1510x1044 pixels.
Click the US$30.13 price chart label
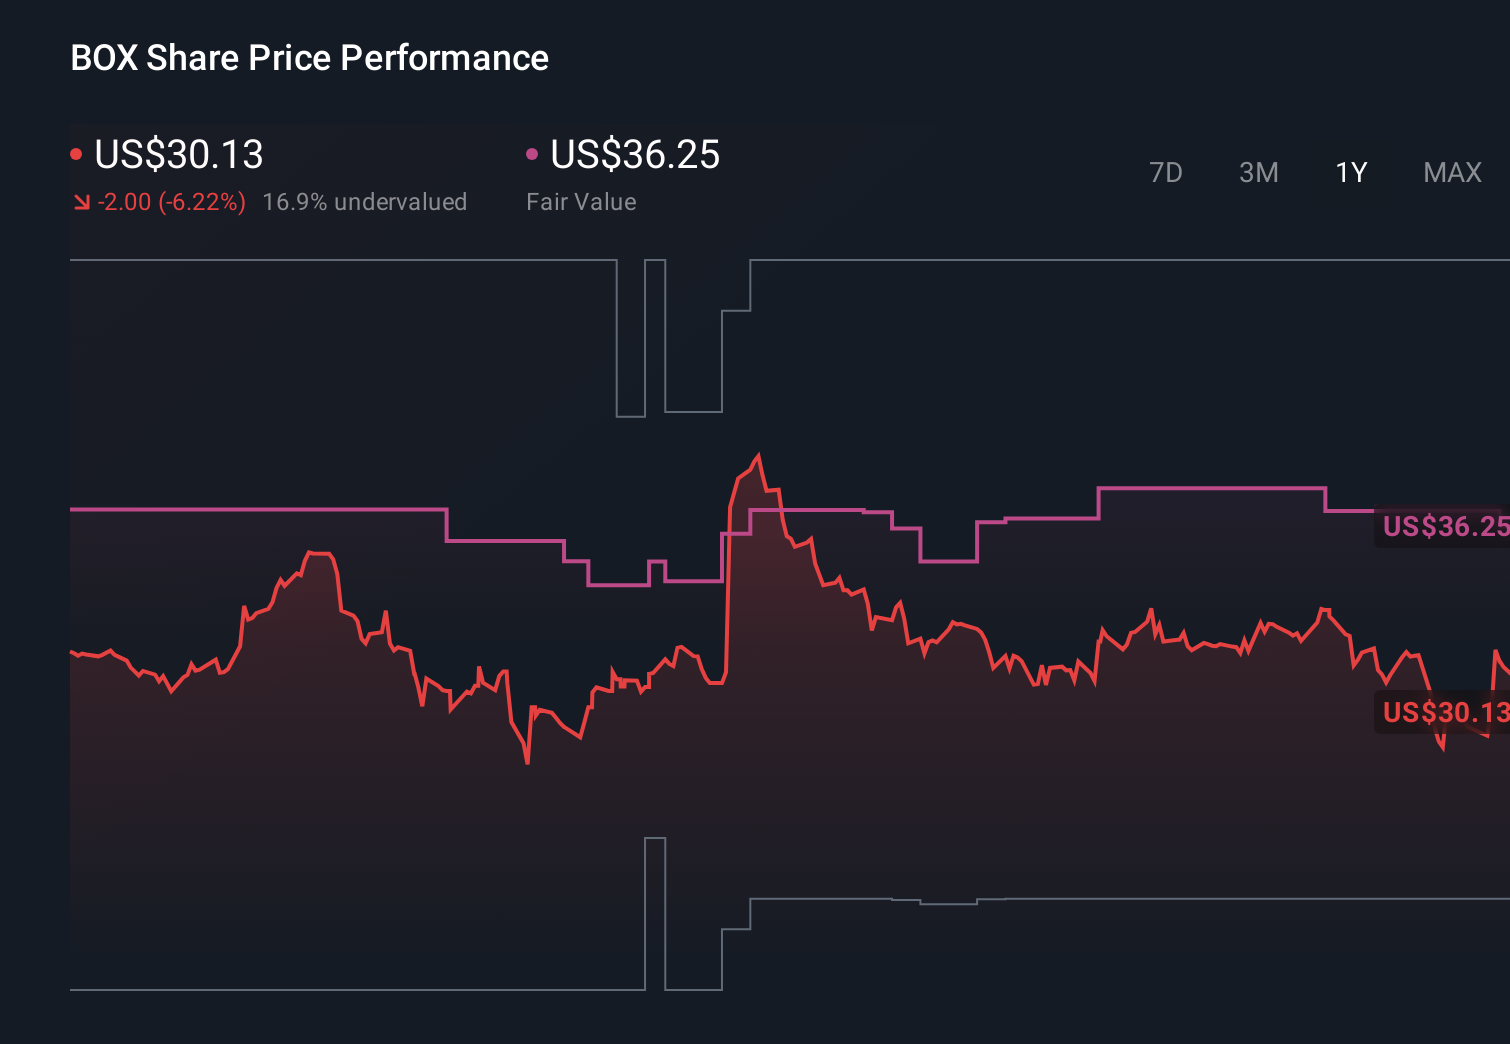click(x=1443, y=713)
